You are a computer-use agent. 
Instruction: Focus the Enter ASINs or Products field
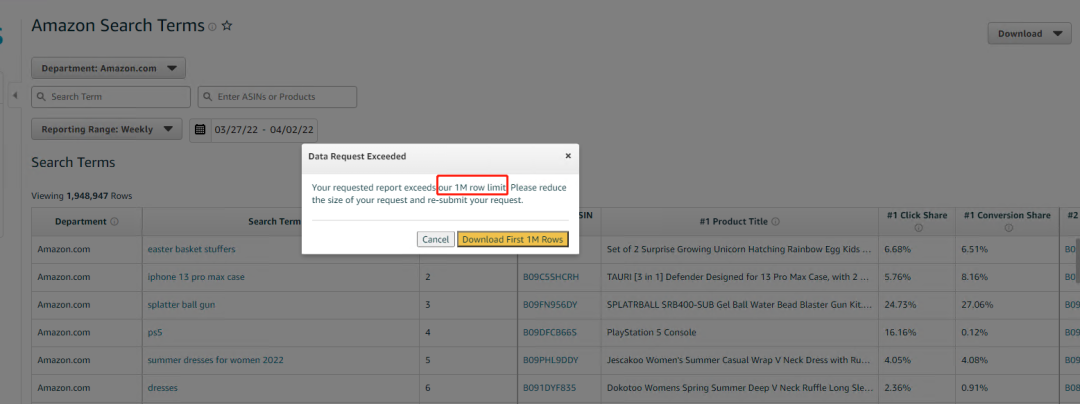[x=278, y=97]
